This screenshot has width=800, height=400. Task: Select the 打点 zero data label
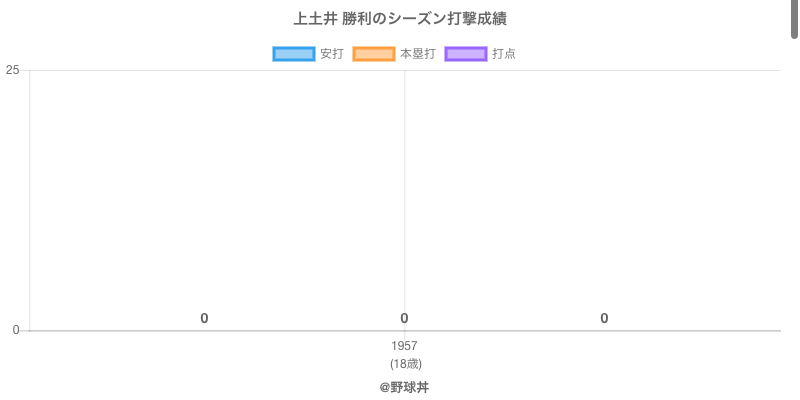604,318
